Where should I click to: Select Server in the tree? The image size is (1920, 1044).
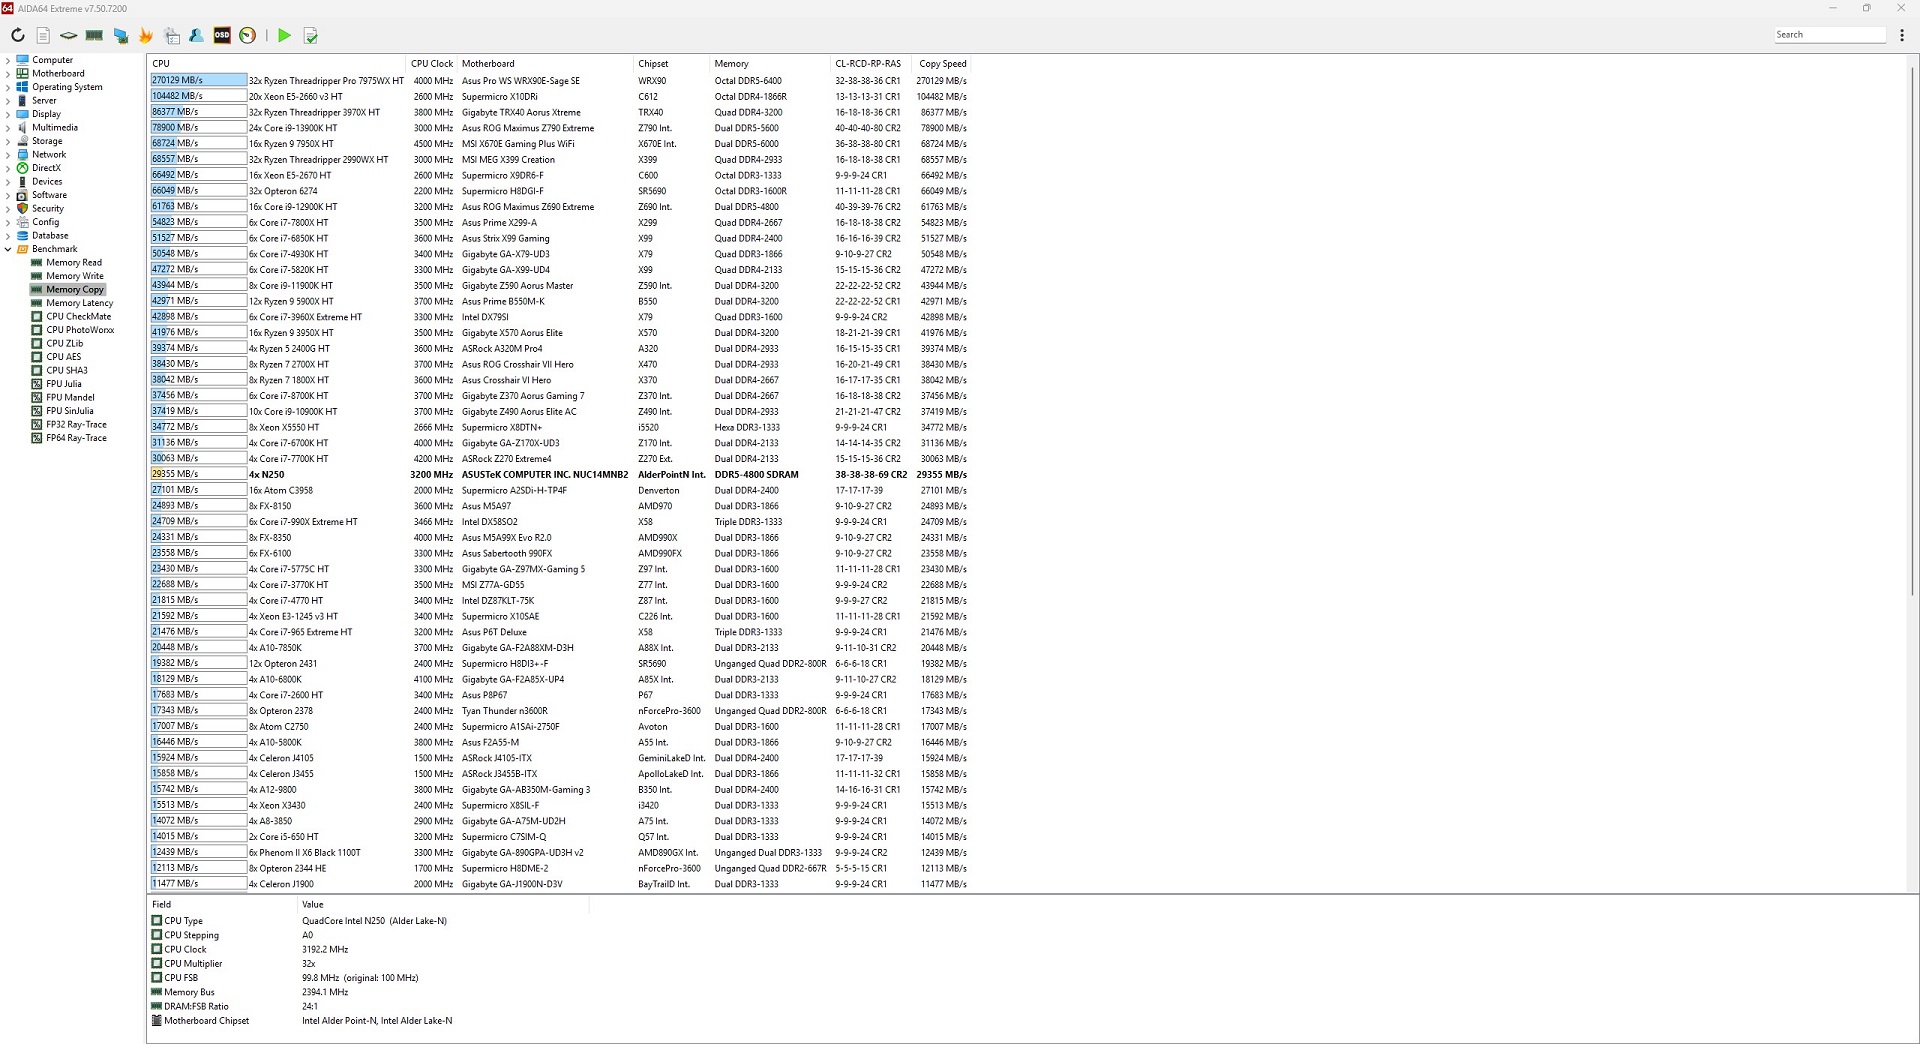(44, 100)
